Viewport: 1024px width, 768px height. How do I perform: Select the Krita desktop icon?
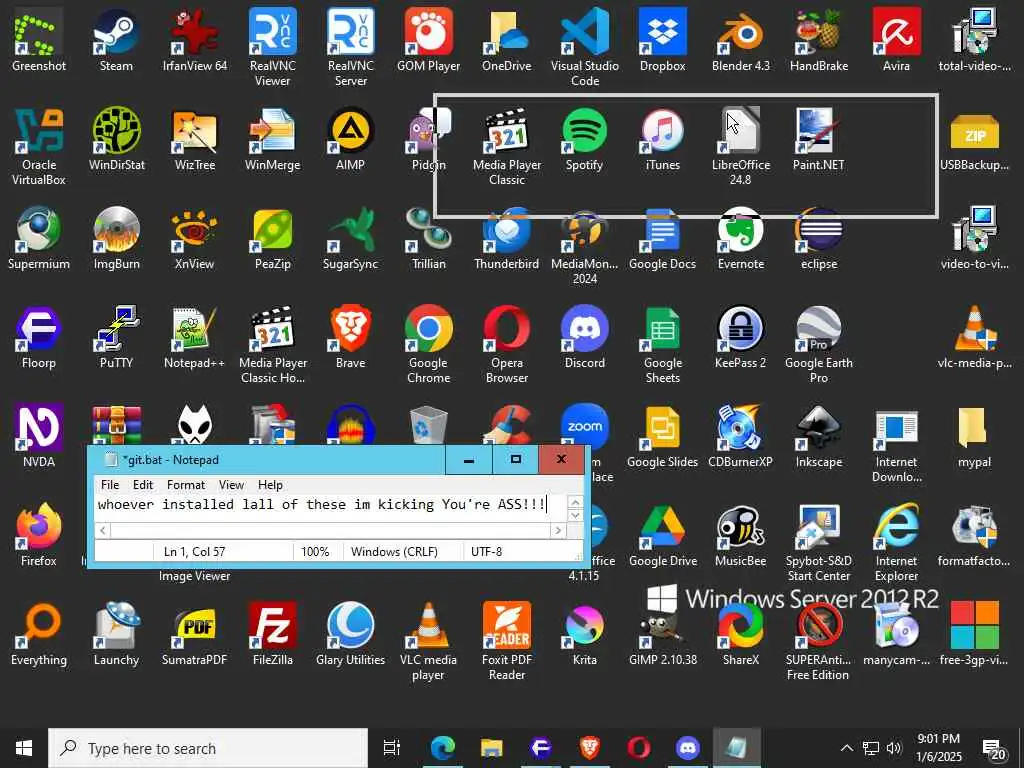[x=584, y=635]
